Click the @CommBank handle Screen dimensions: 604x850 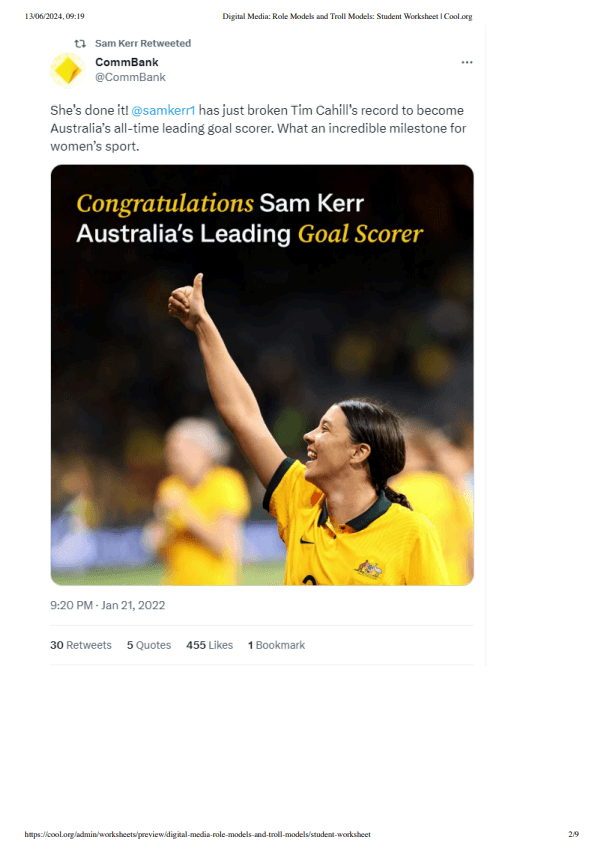[x=130, y=77]
